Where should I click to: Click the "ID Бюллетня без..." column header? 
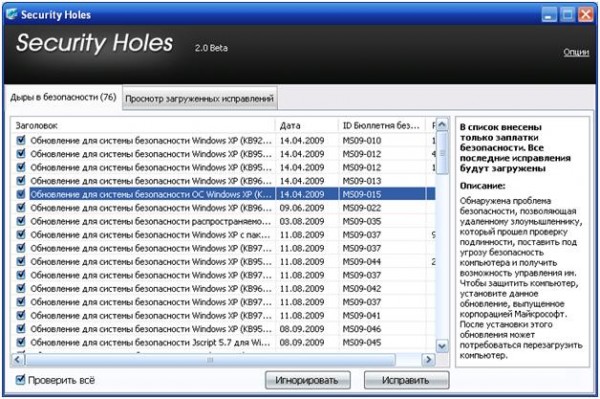point(382,125)
